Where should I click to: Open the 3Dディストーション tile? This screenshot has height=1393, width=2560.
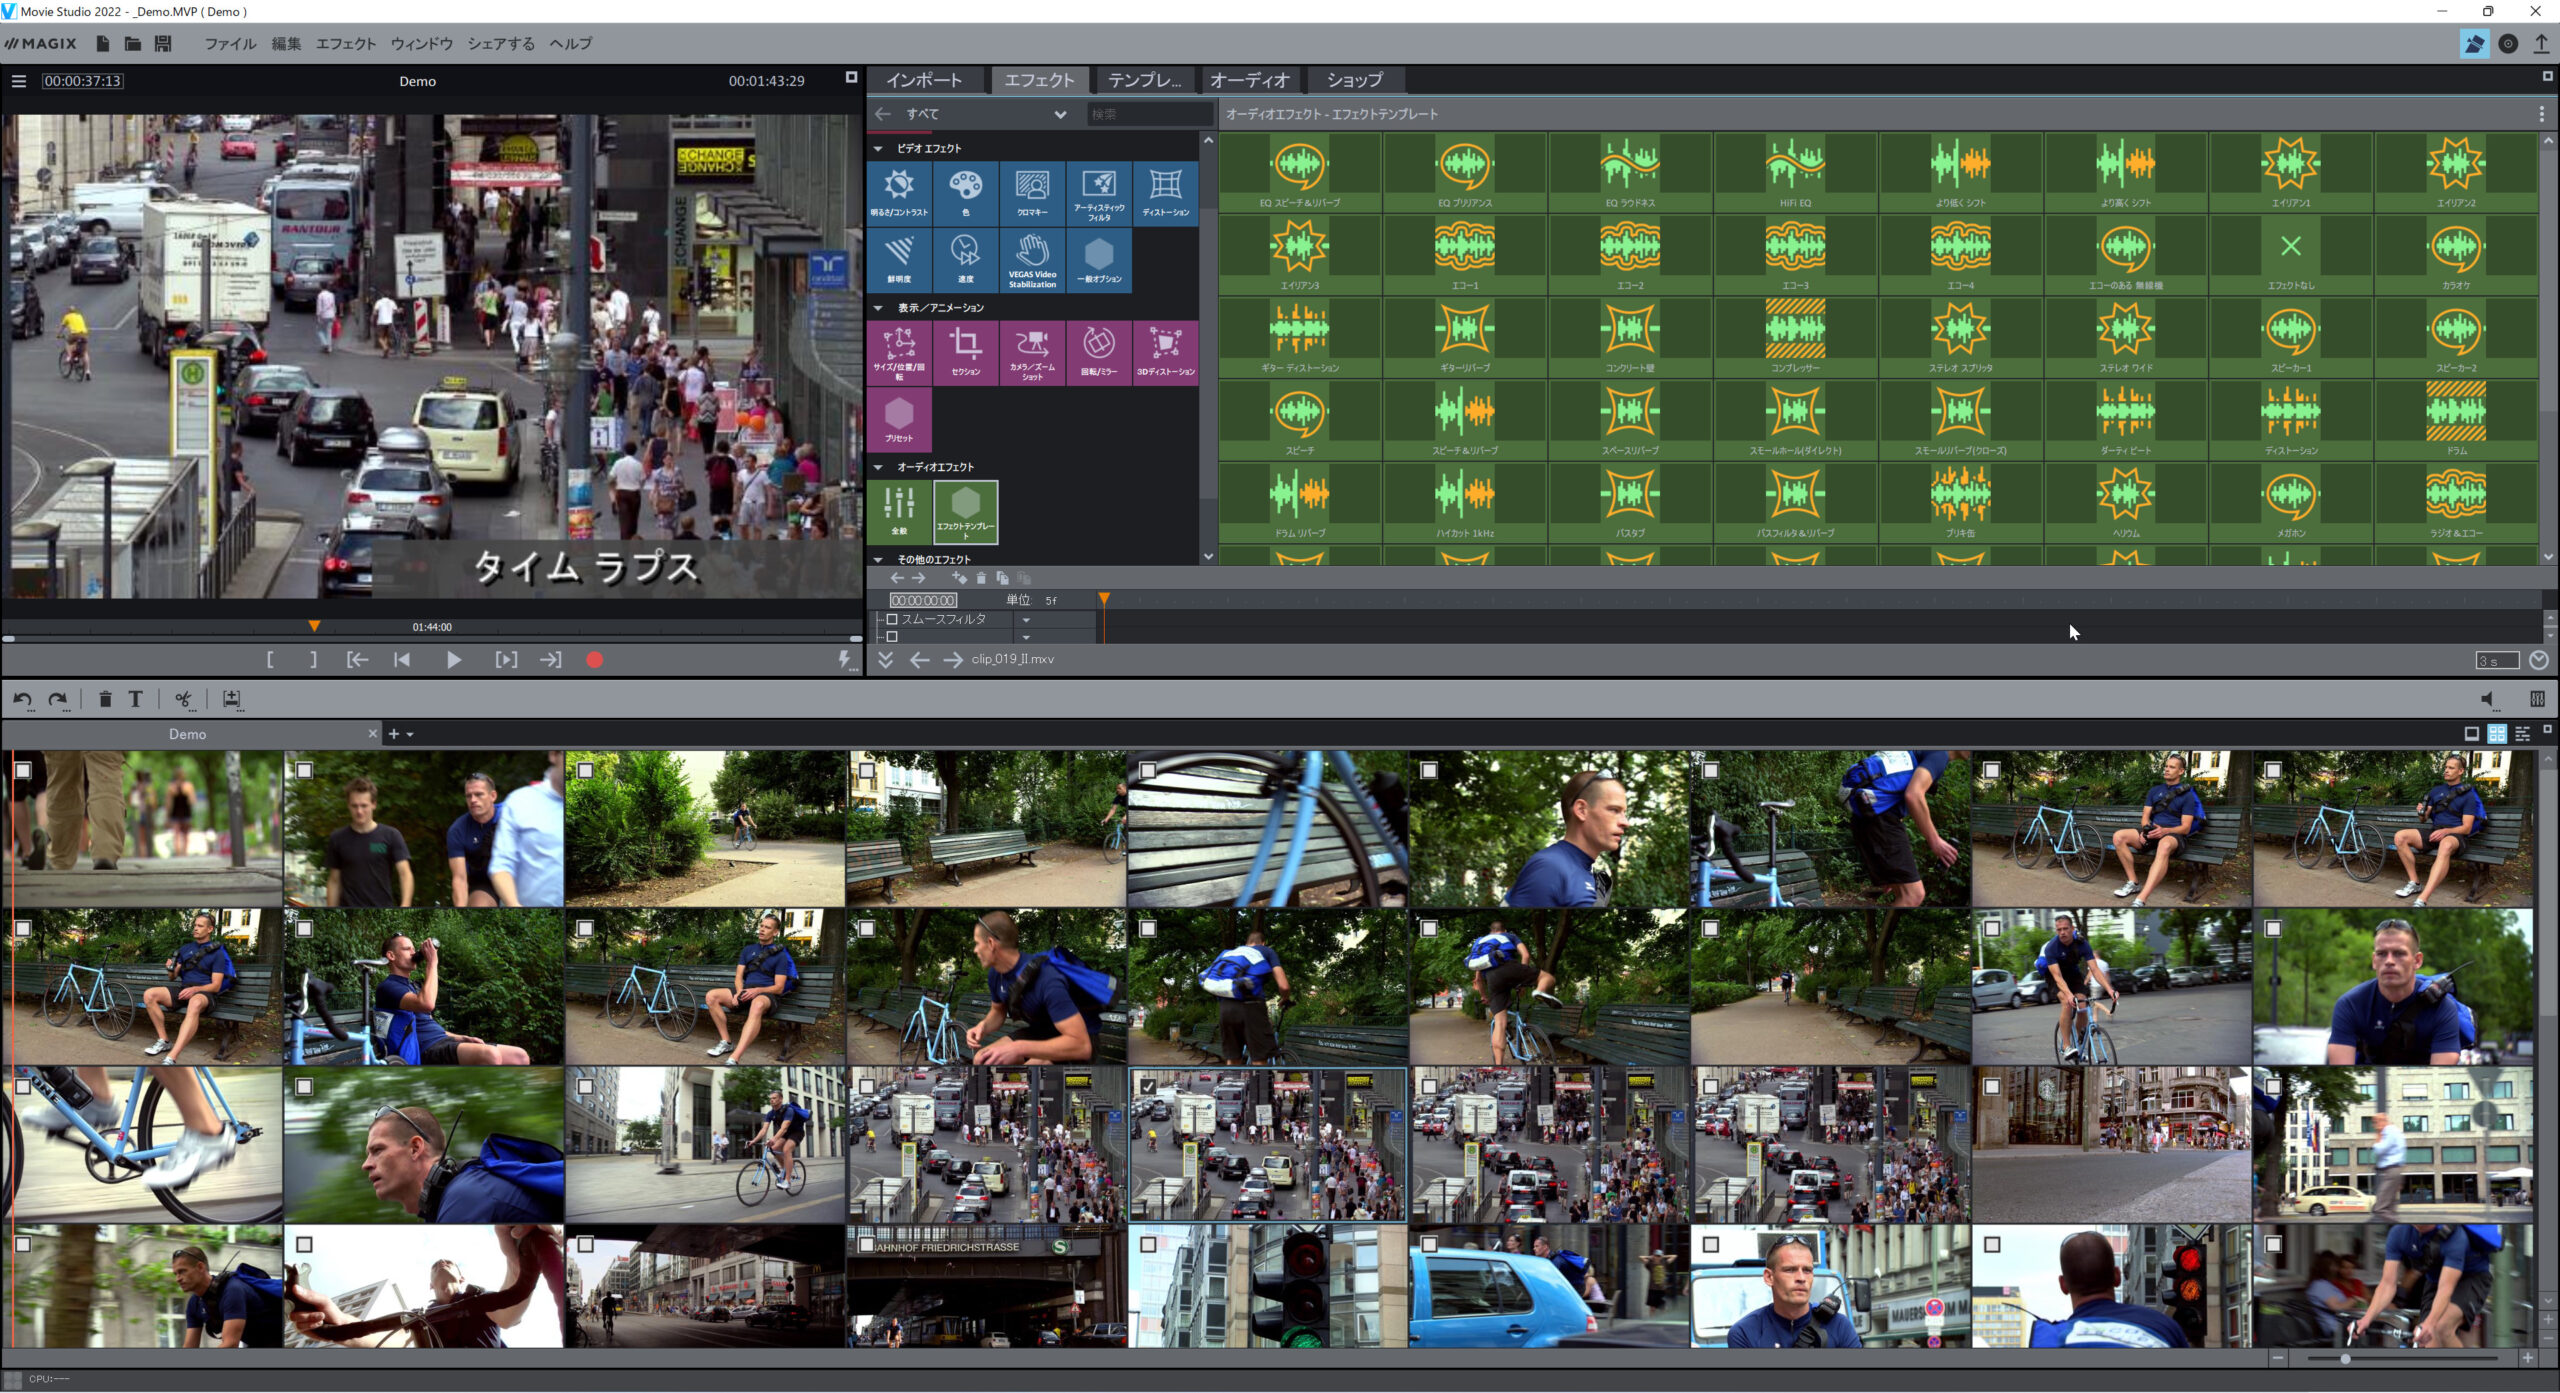click(x=1166, y=353)
